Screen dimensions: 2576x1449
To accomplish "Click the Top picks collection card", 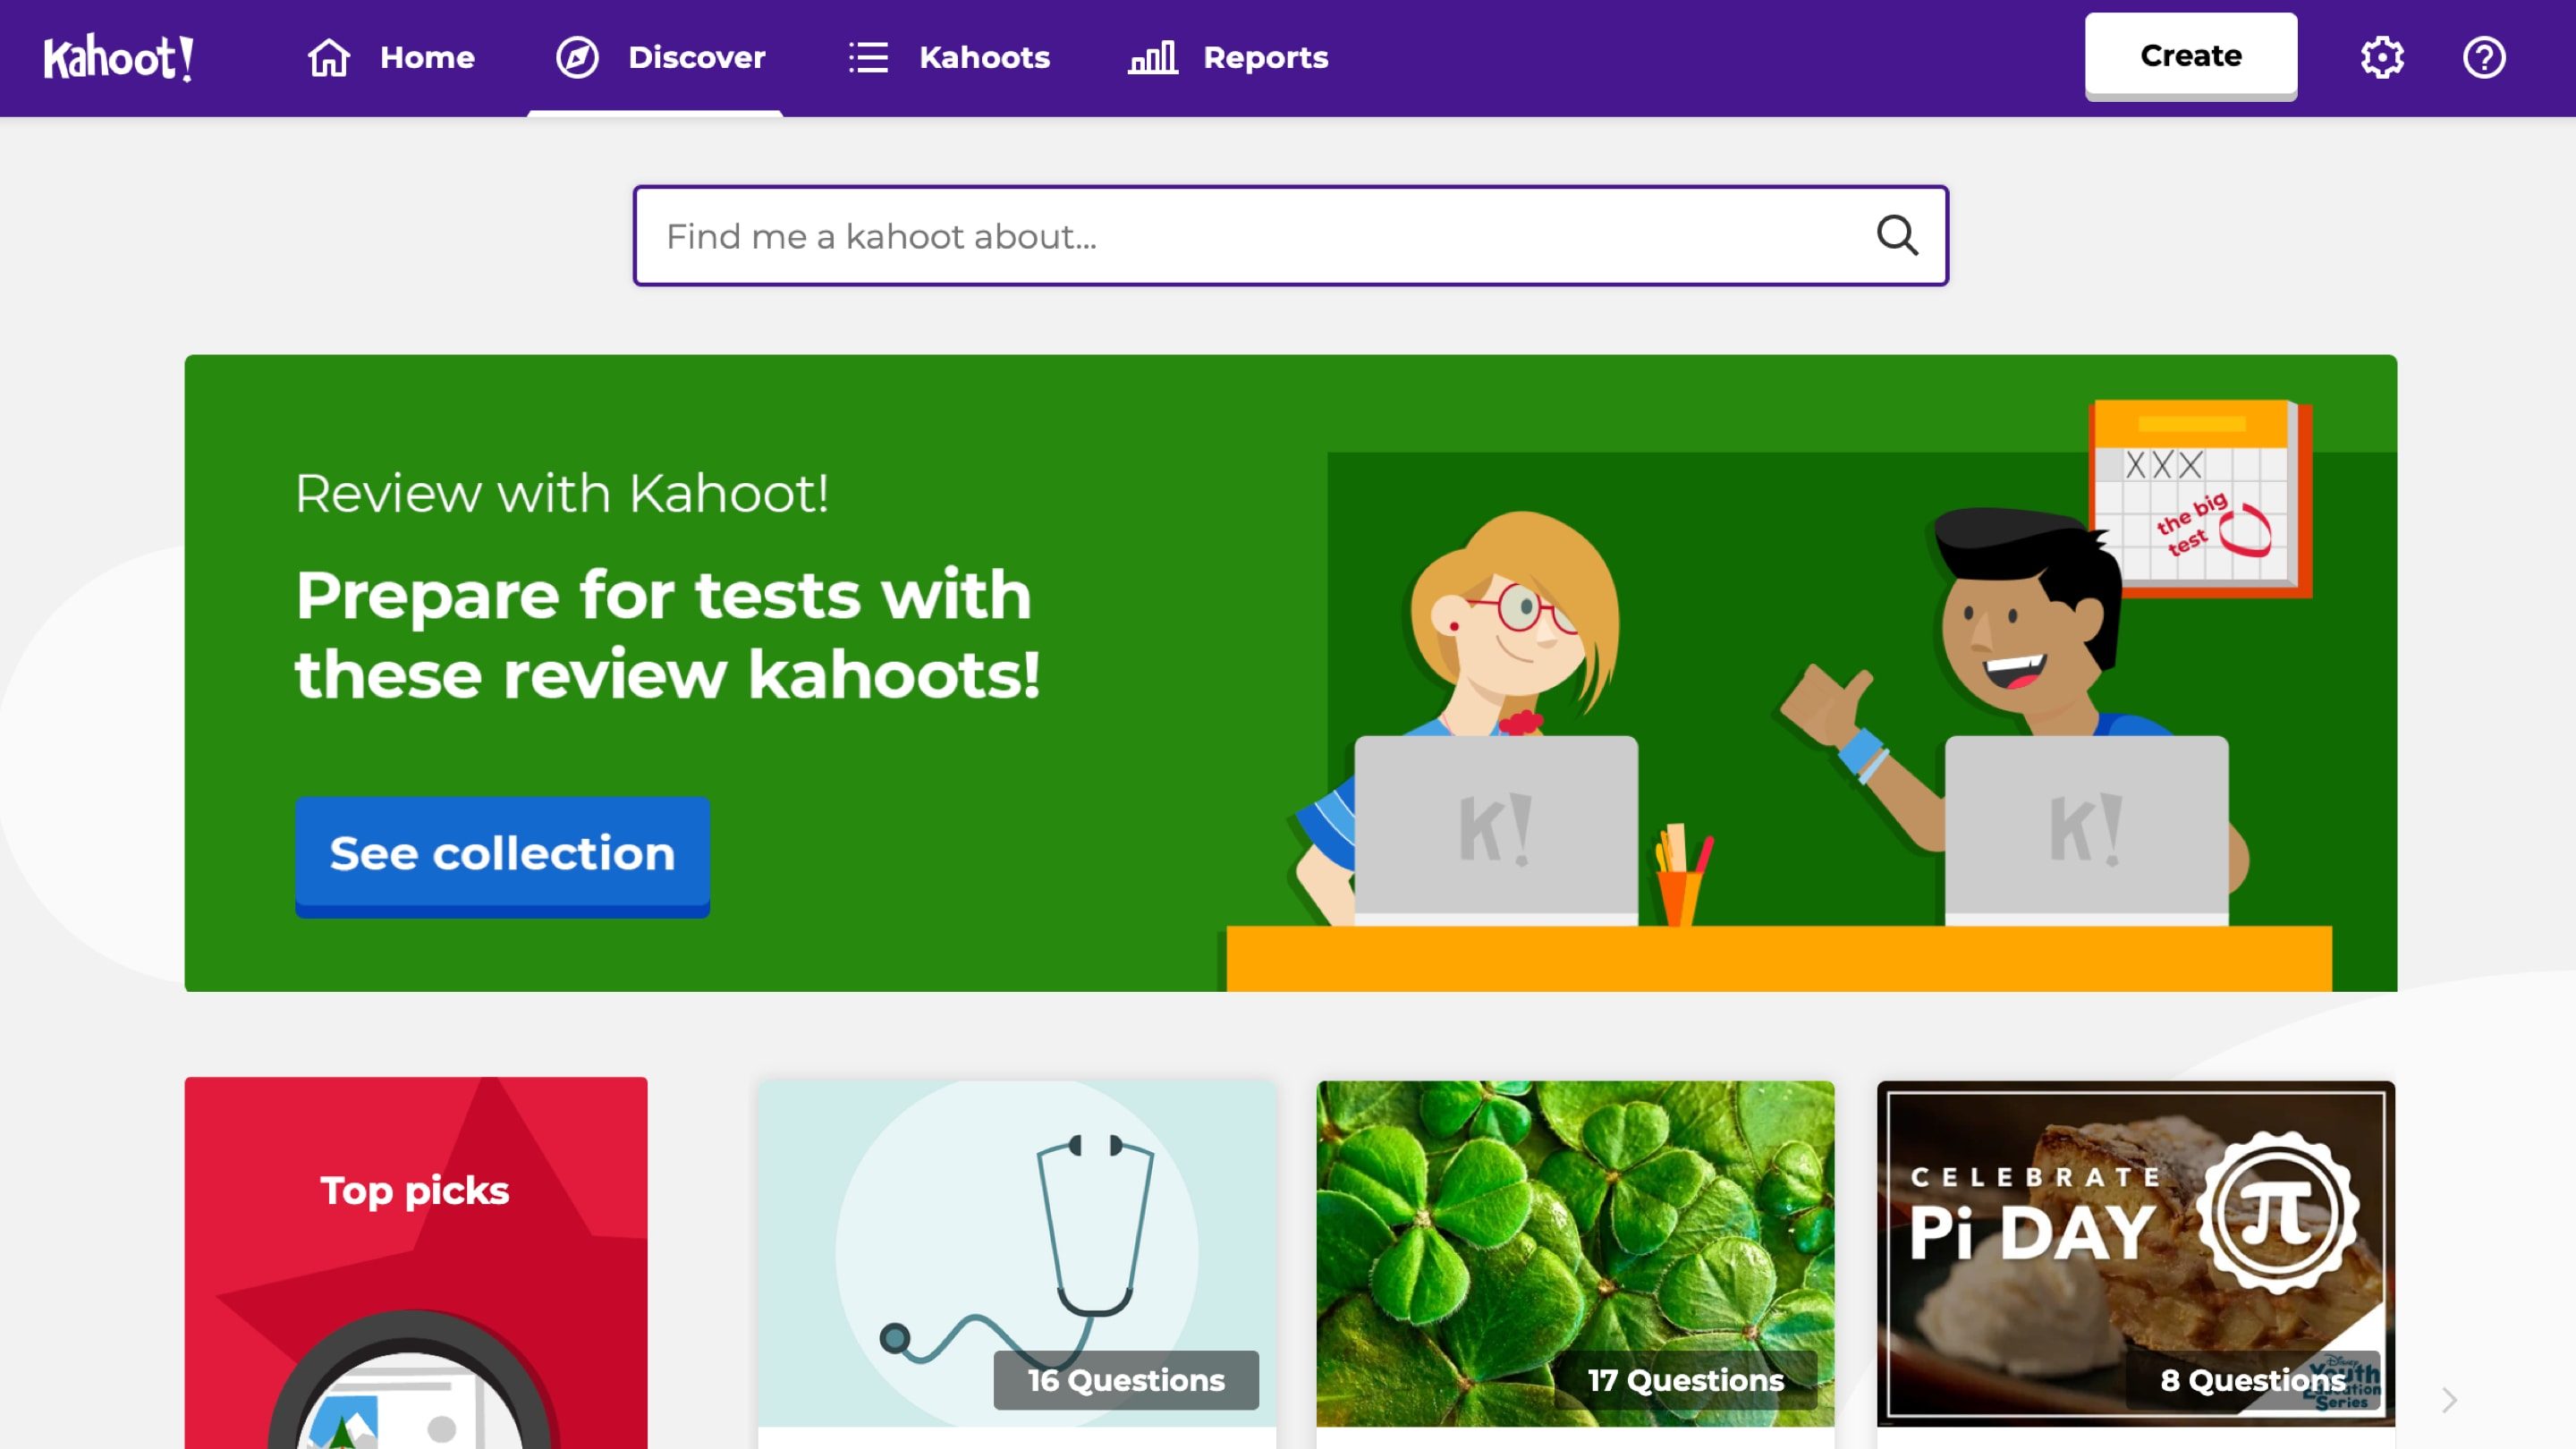I will tap(416, 1263).
